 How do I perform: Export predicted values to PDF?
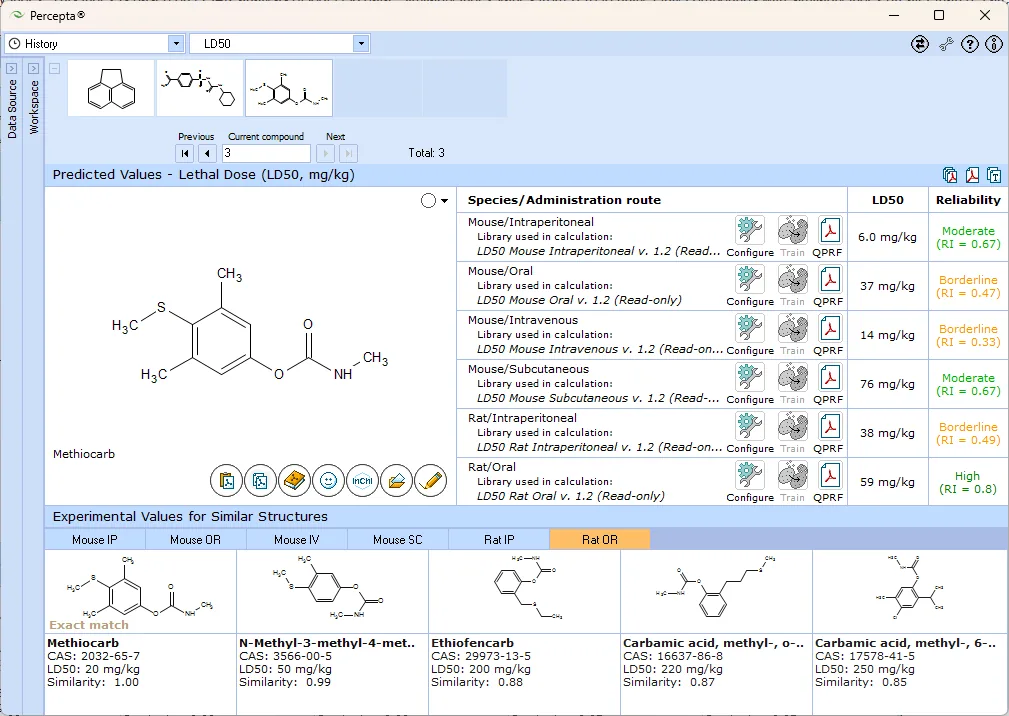pos(972,175)
